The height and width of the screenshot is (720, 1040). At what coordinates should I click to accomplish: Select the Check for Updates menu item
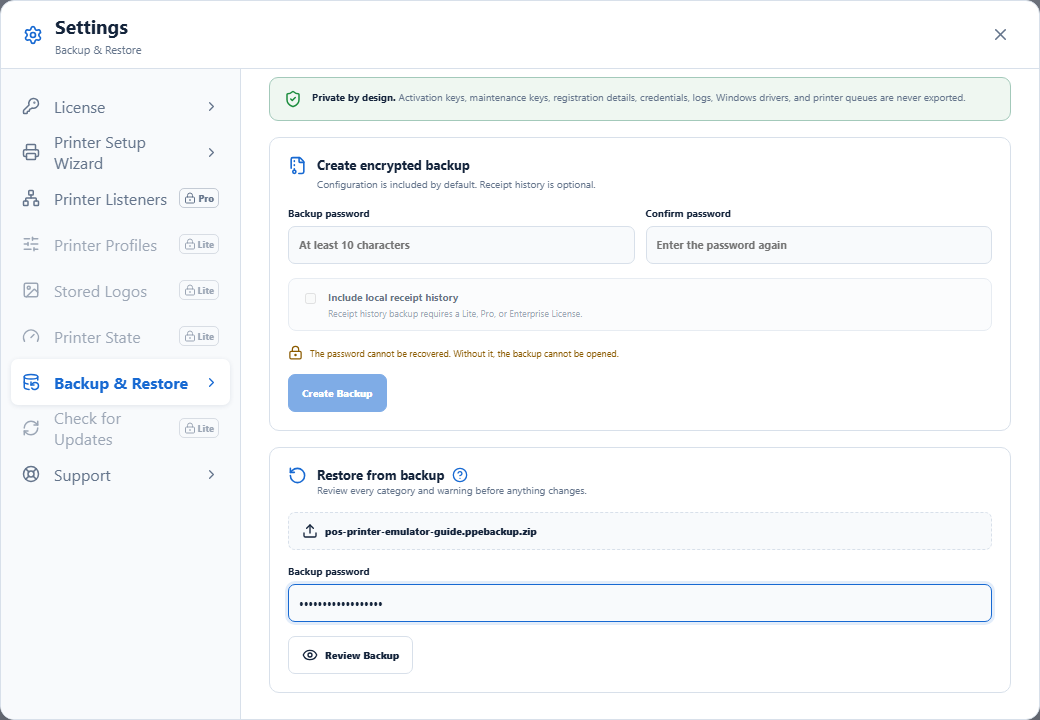click(121, 428)
